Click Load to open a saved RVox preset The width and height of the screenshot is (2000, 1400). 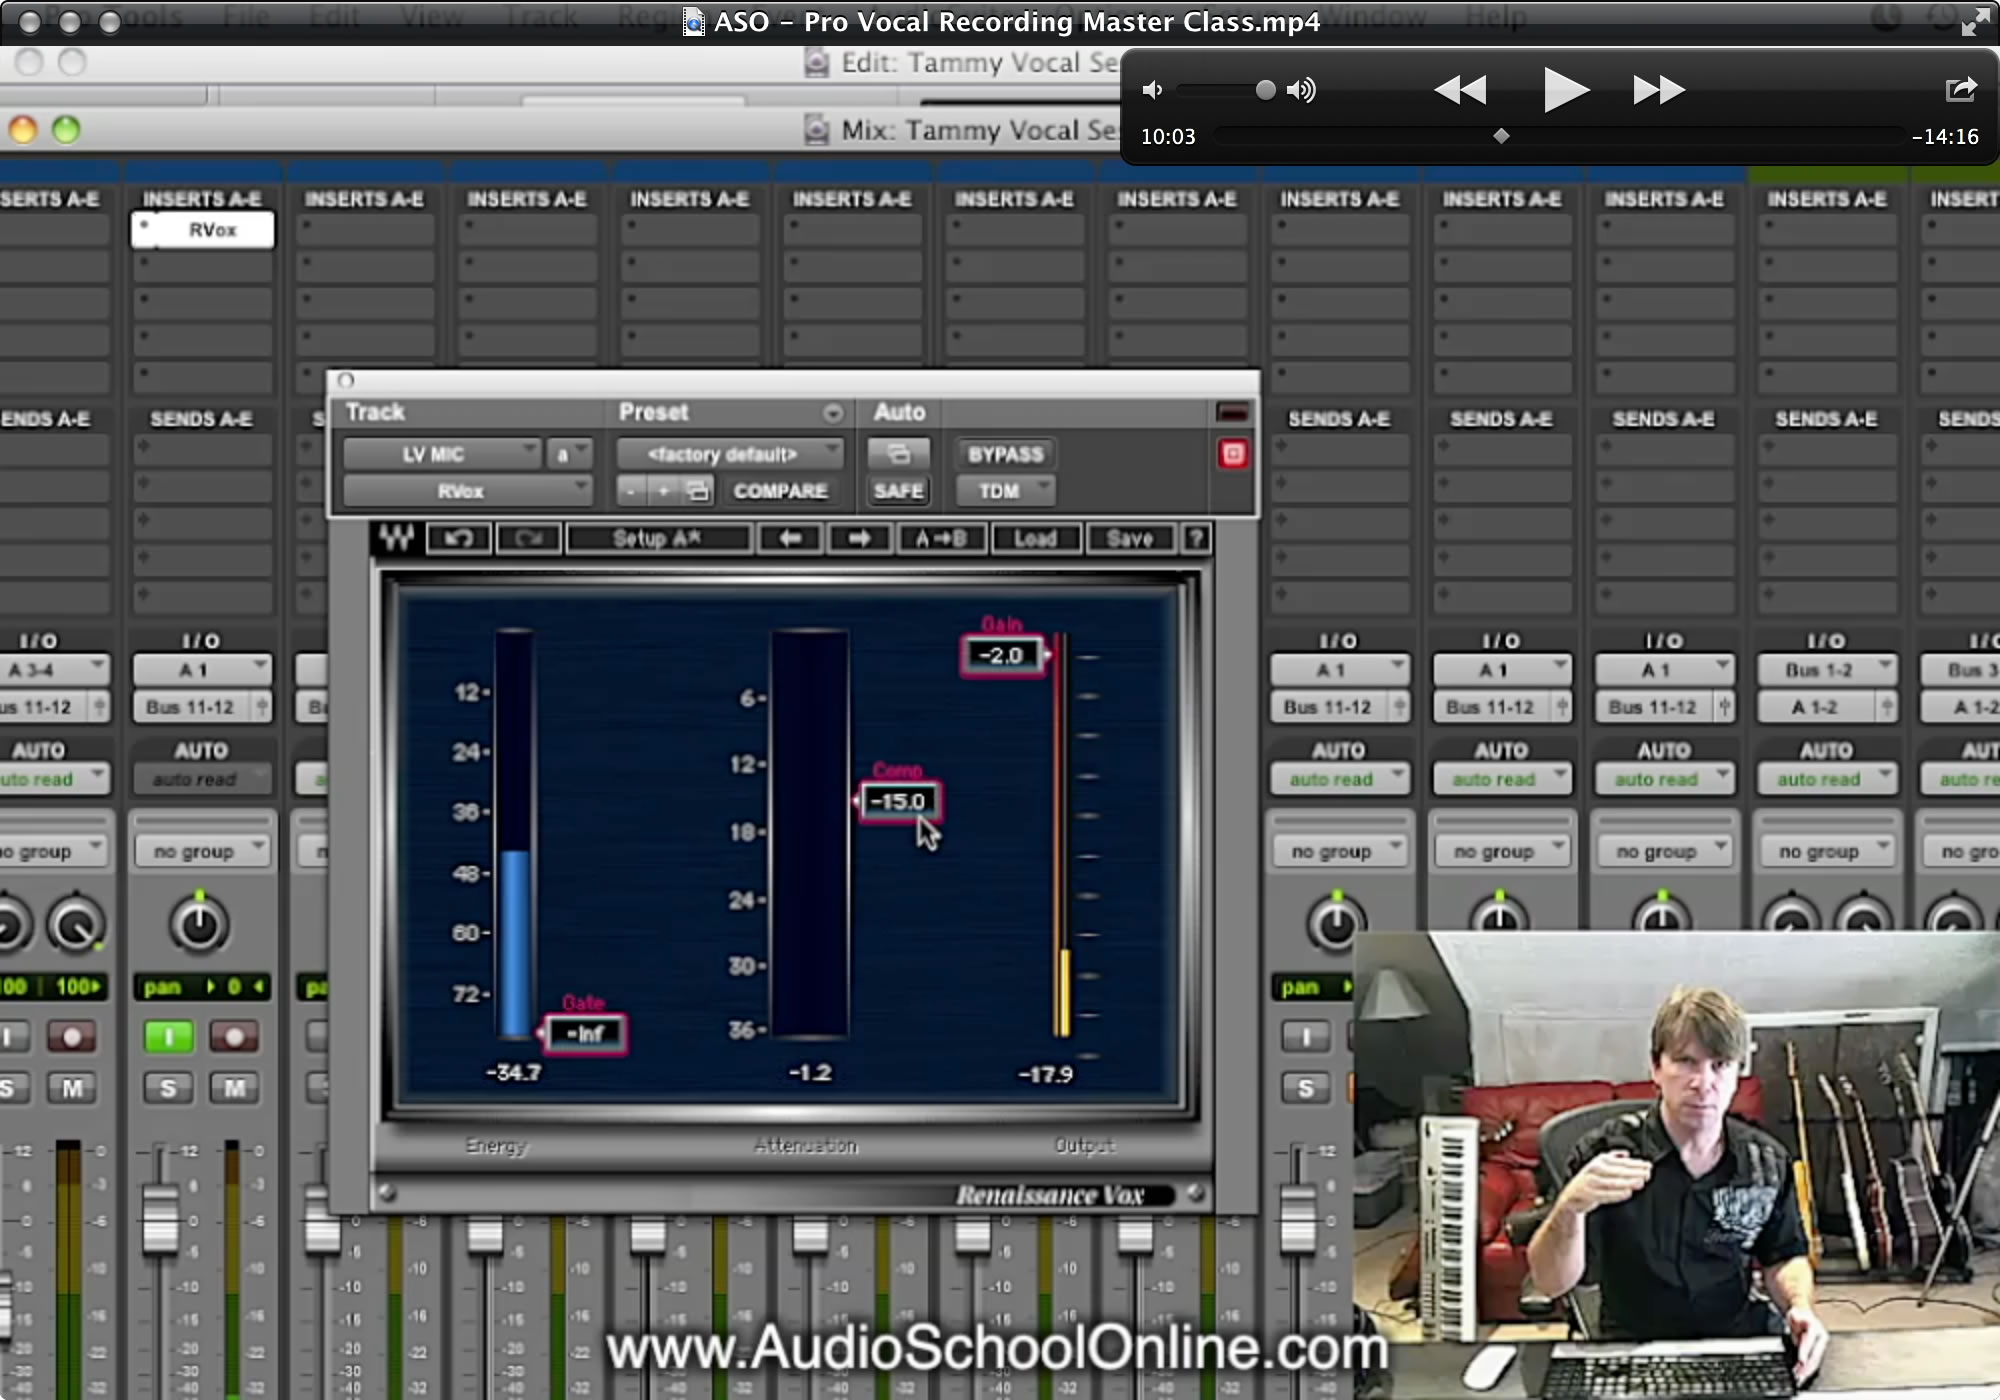(x=1035, y=538)
